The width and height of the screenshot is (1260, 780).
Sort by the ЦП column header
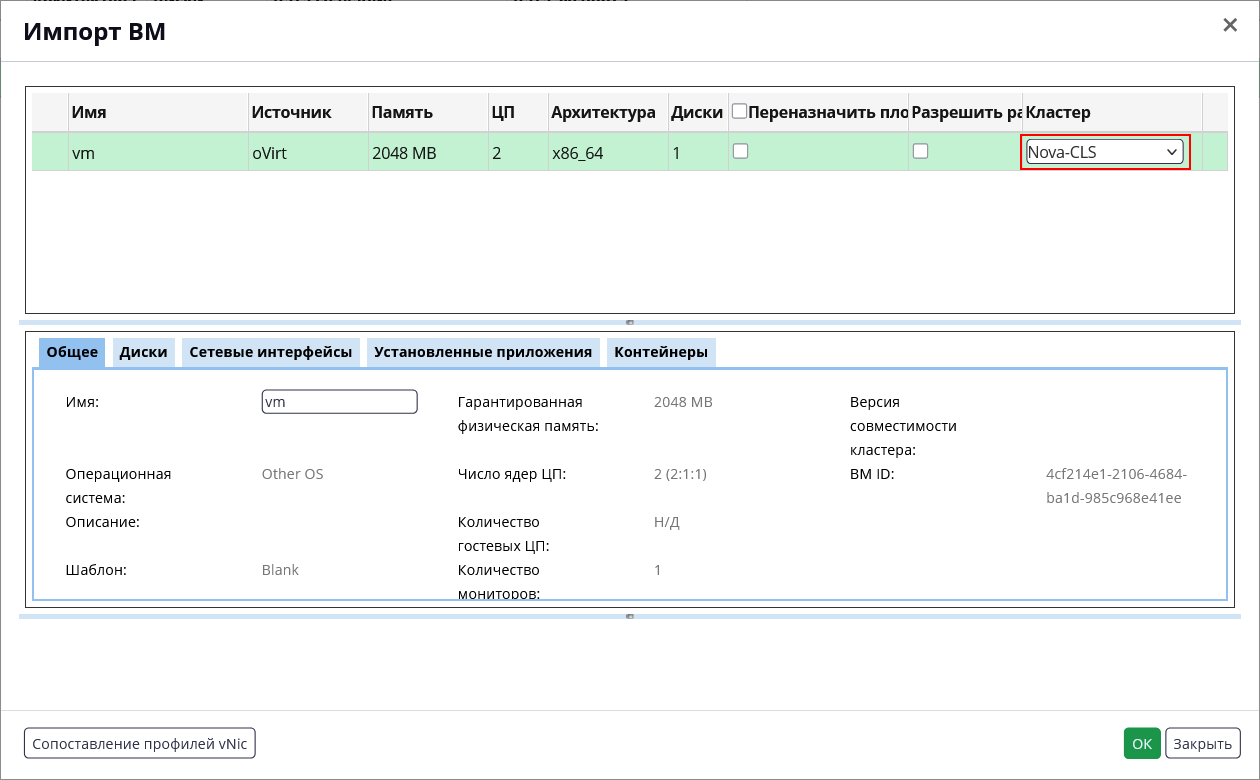click(518, 112)
